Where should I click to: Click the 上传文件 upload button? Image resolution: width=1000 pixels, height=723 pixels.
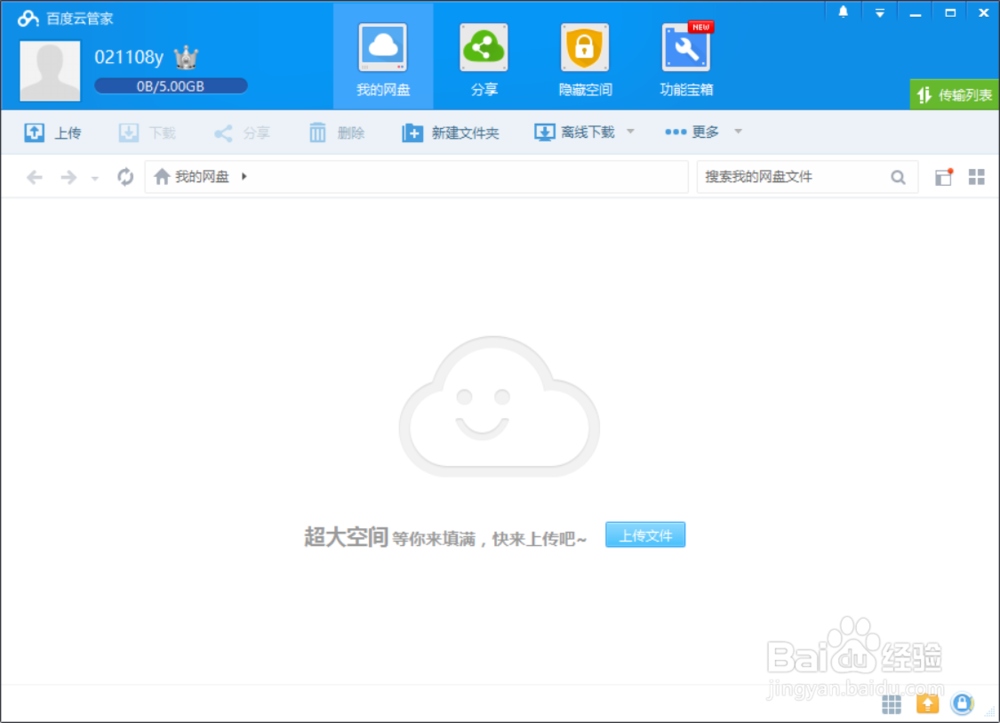pyautogui.click(x=645, y=535)
